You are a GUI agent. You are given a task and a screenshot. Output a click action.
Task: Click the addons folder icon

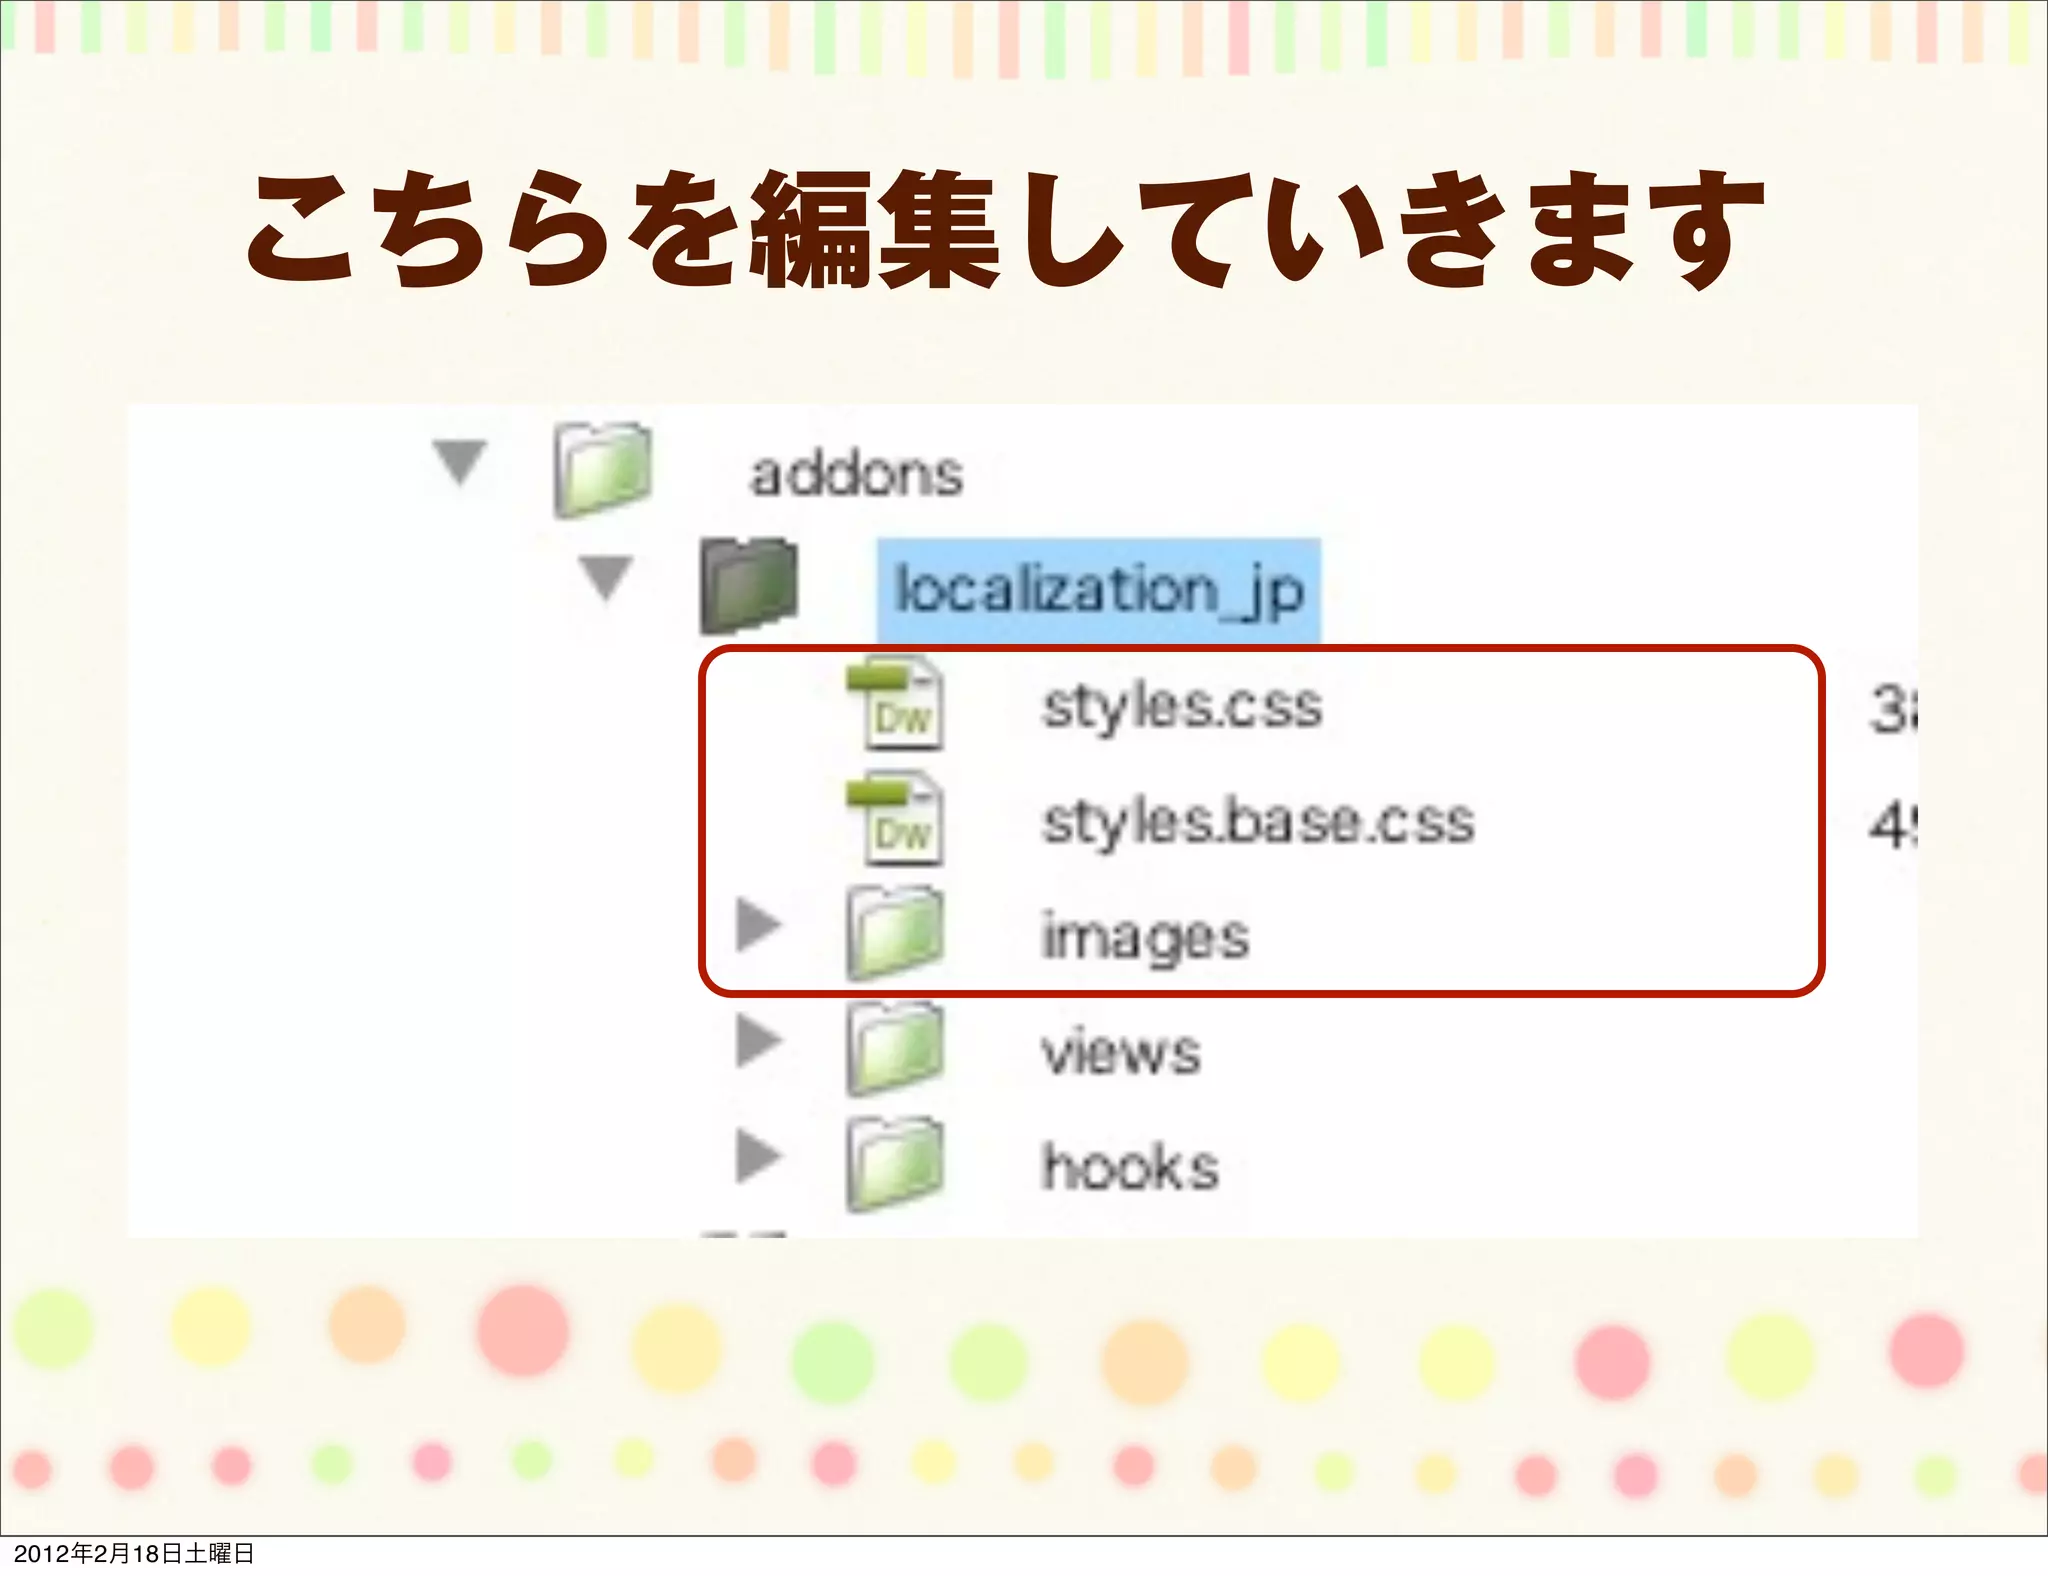click(603, 469)
